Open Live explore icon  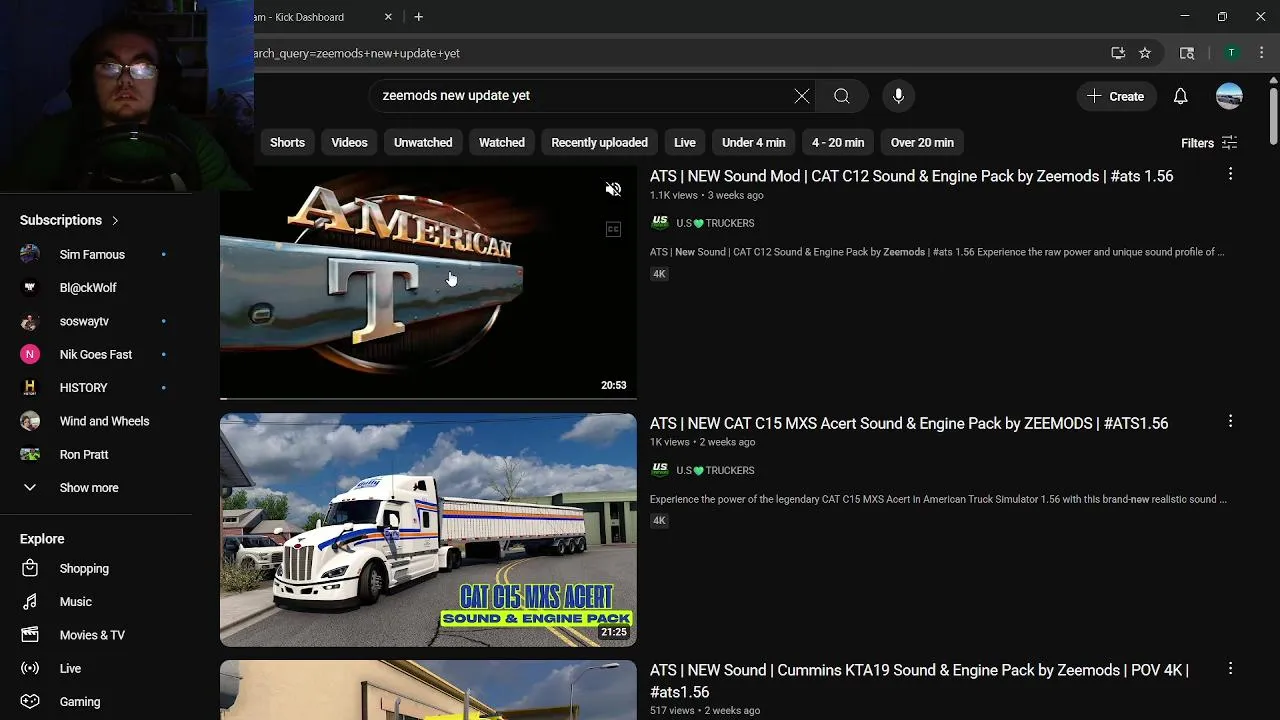coord(30,668)
